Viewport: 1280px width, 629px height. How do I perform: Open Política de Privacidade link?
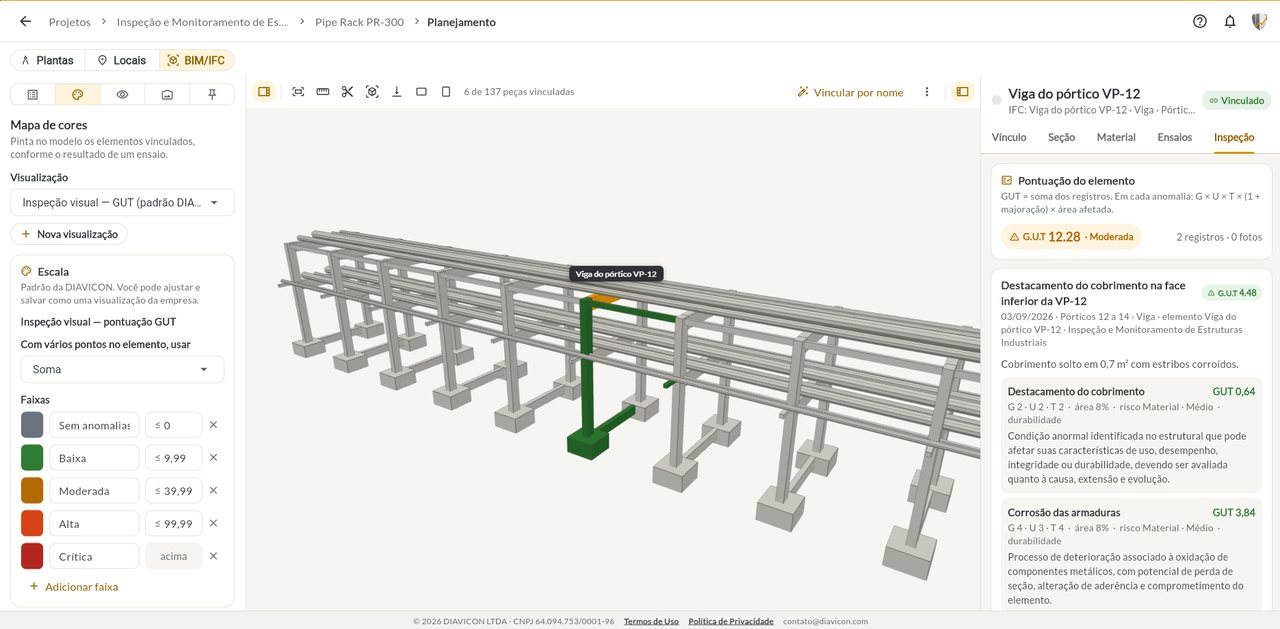tap(731, 621)
